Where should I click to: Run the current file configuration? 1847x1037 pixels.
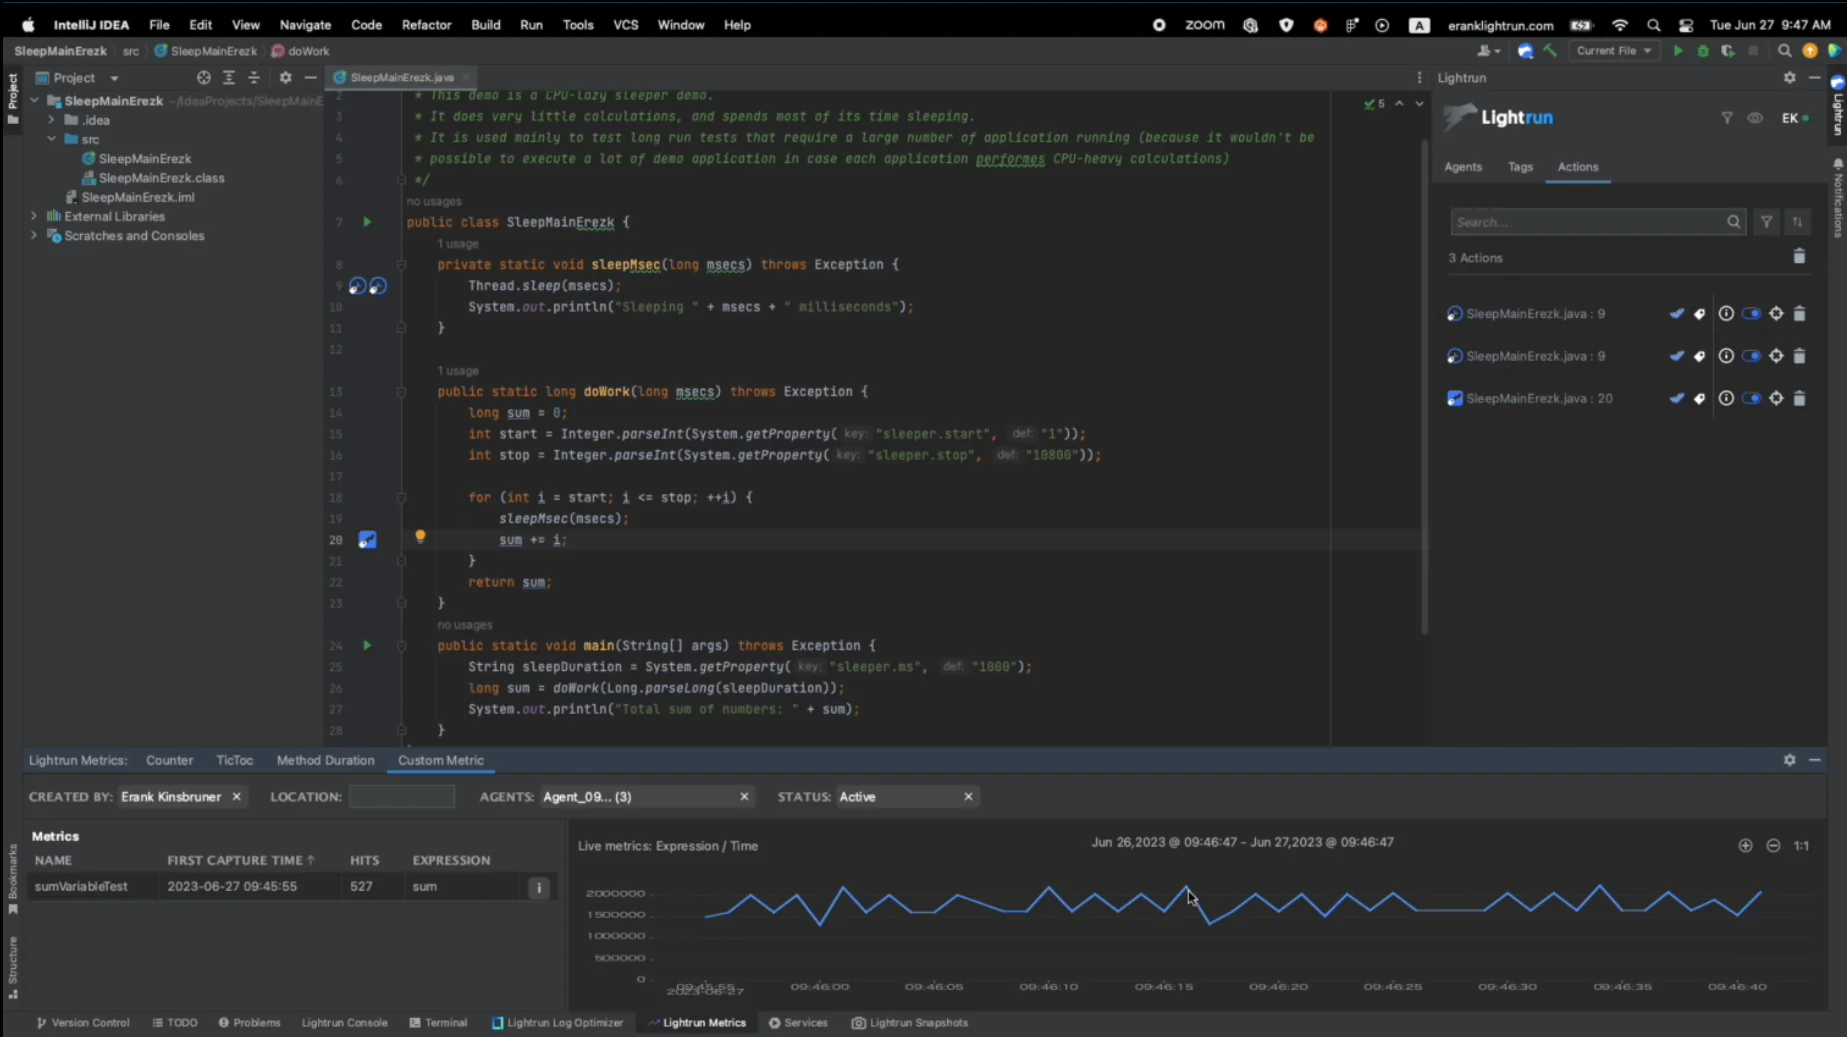pos(1679,50)
